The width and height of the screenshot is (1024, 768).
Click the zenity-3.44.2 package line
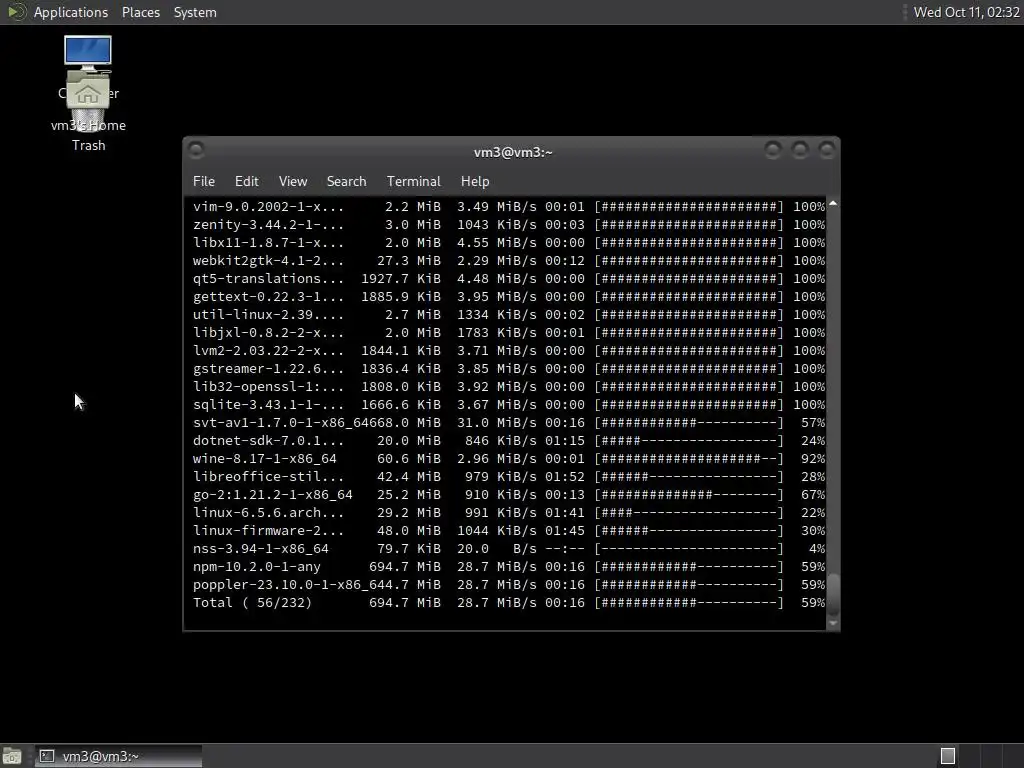[x=509, y=225]
